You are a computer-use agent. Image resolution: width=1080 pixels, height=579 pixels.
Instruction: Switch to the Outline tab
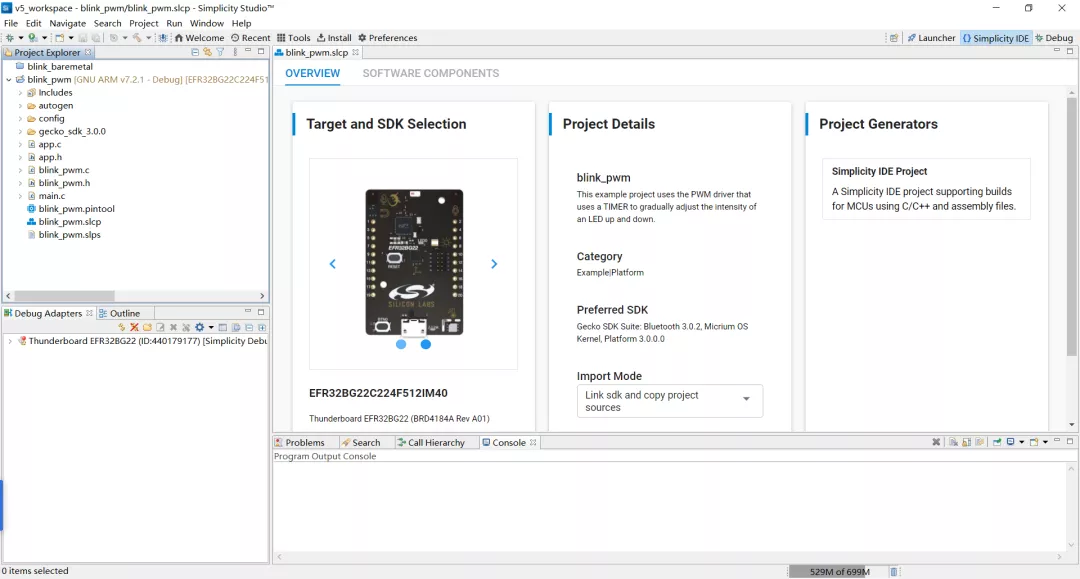pos(120,313)
